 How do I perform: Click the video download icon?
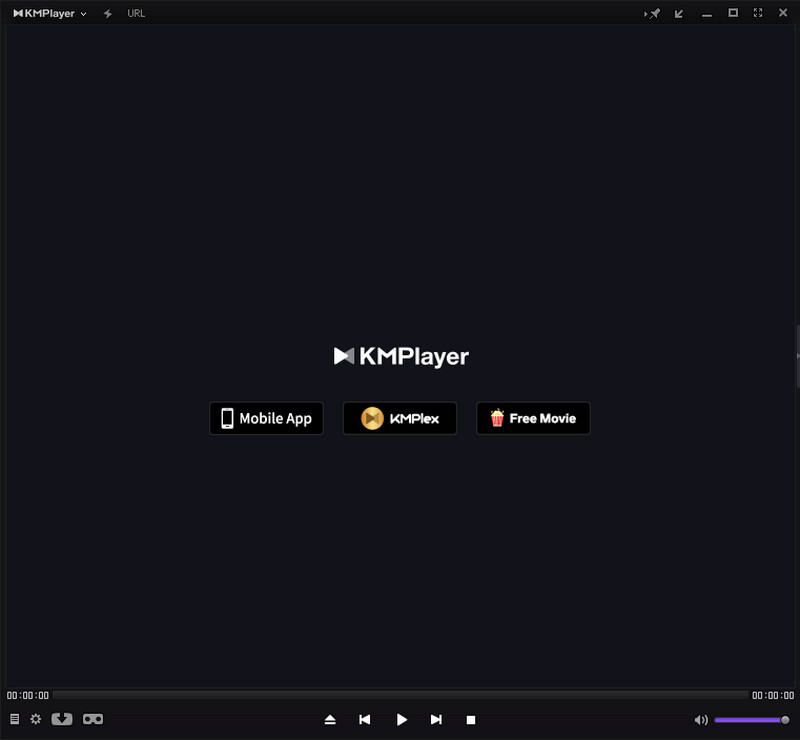point(62,719)
